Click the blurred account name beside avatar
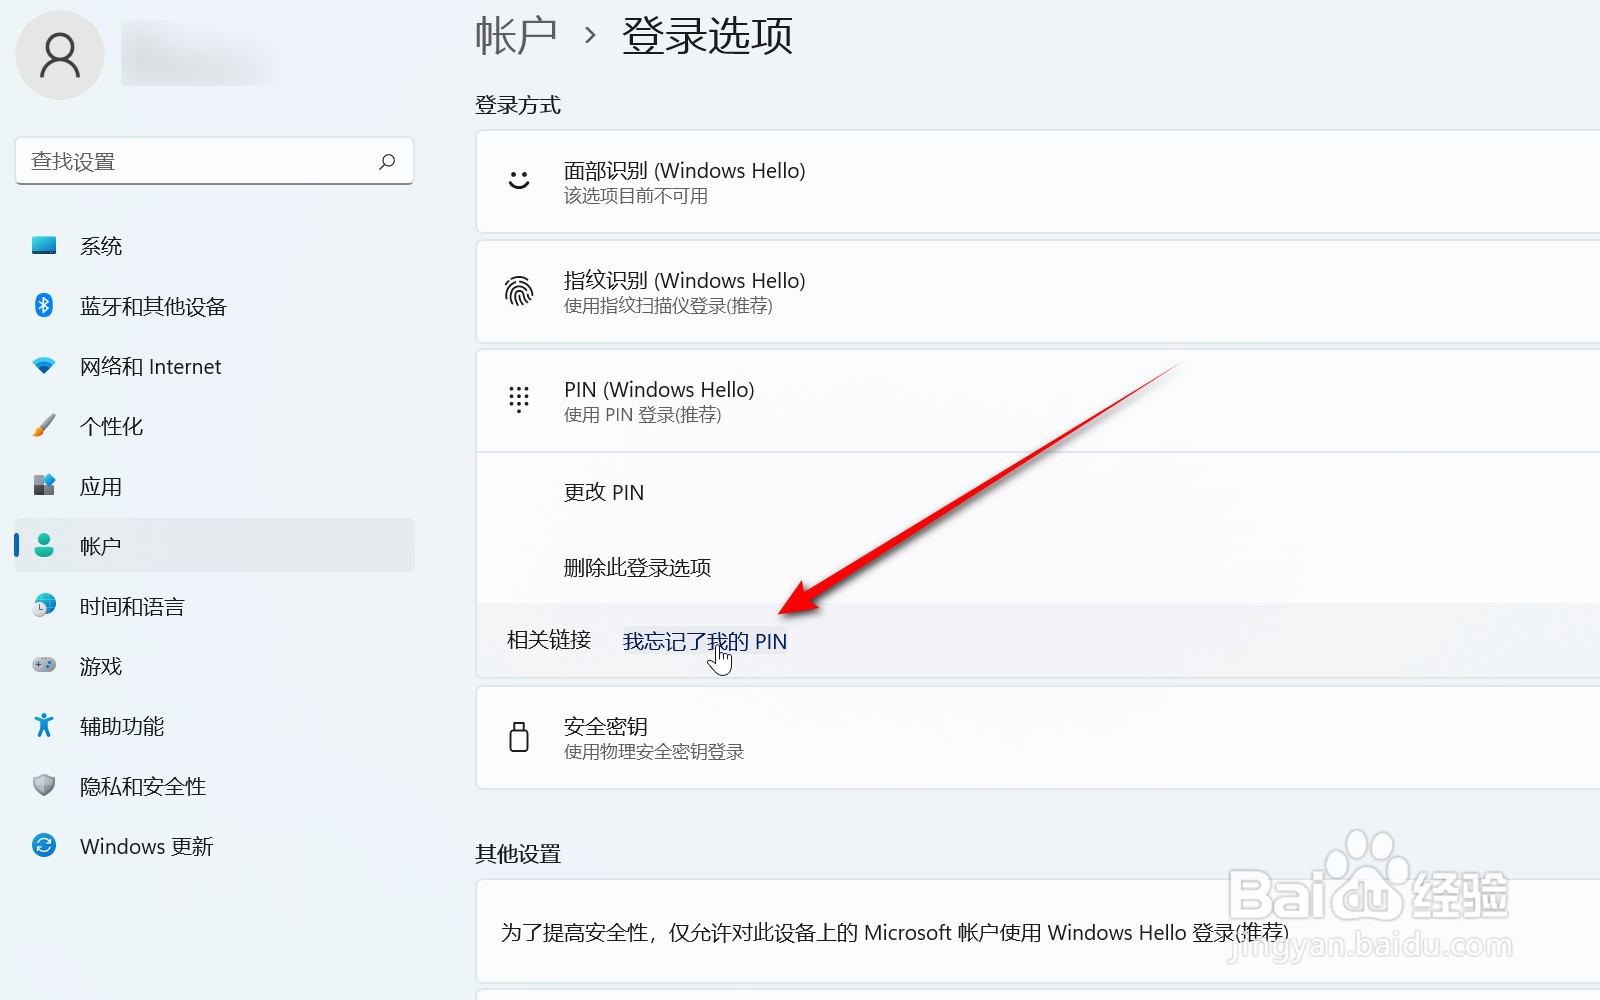Screen dimensions: 1600x1000 200,53
